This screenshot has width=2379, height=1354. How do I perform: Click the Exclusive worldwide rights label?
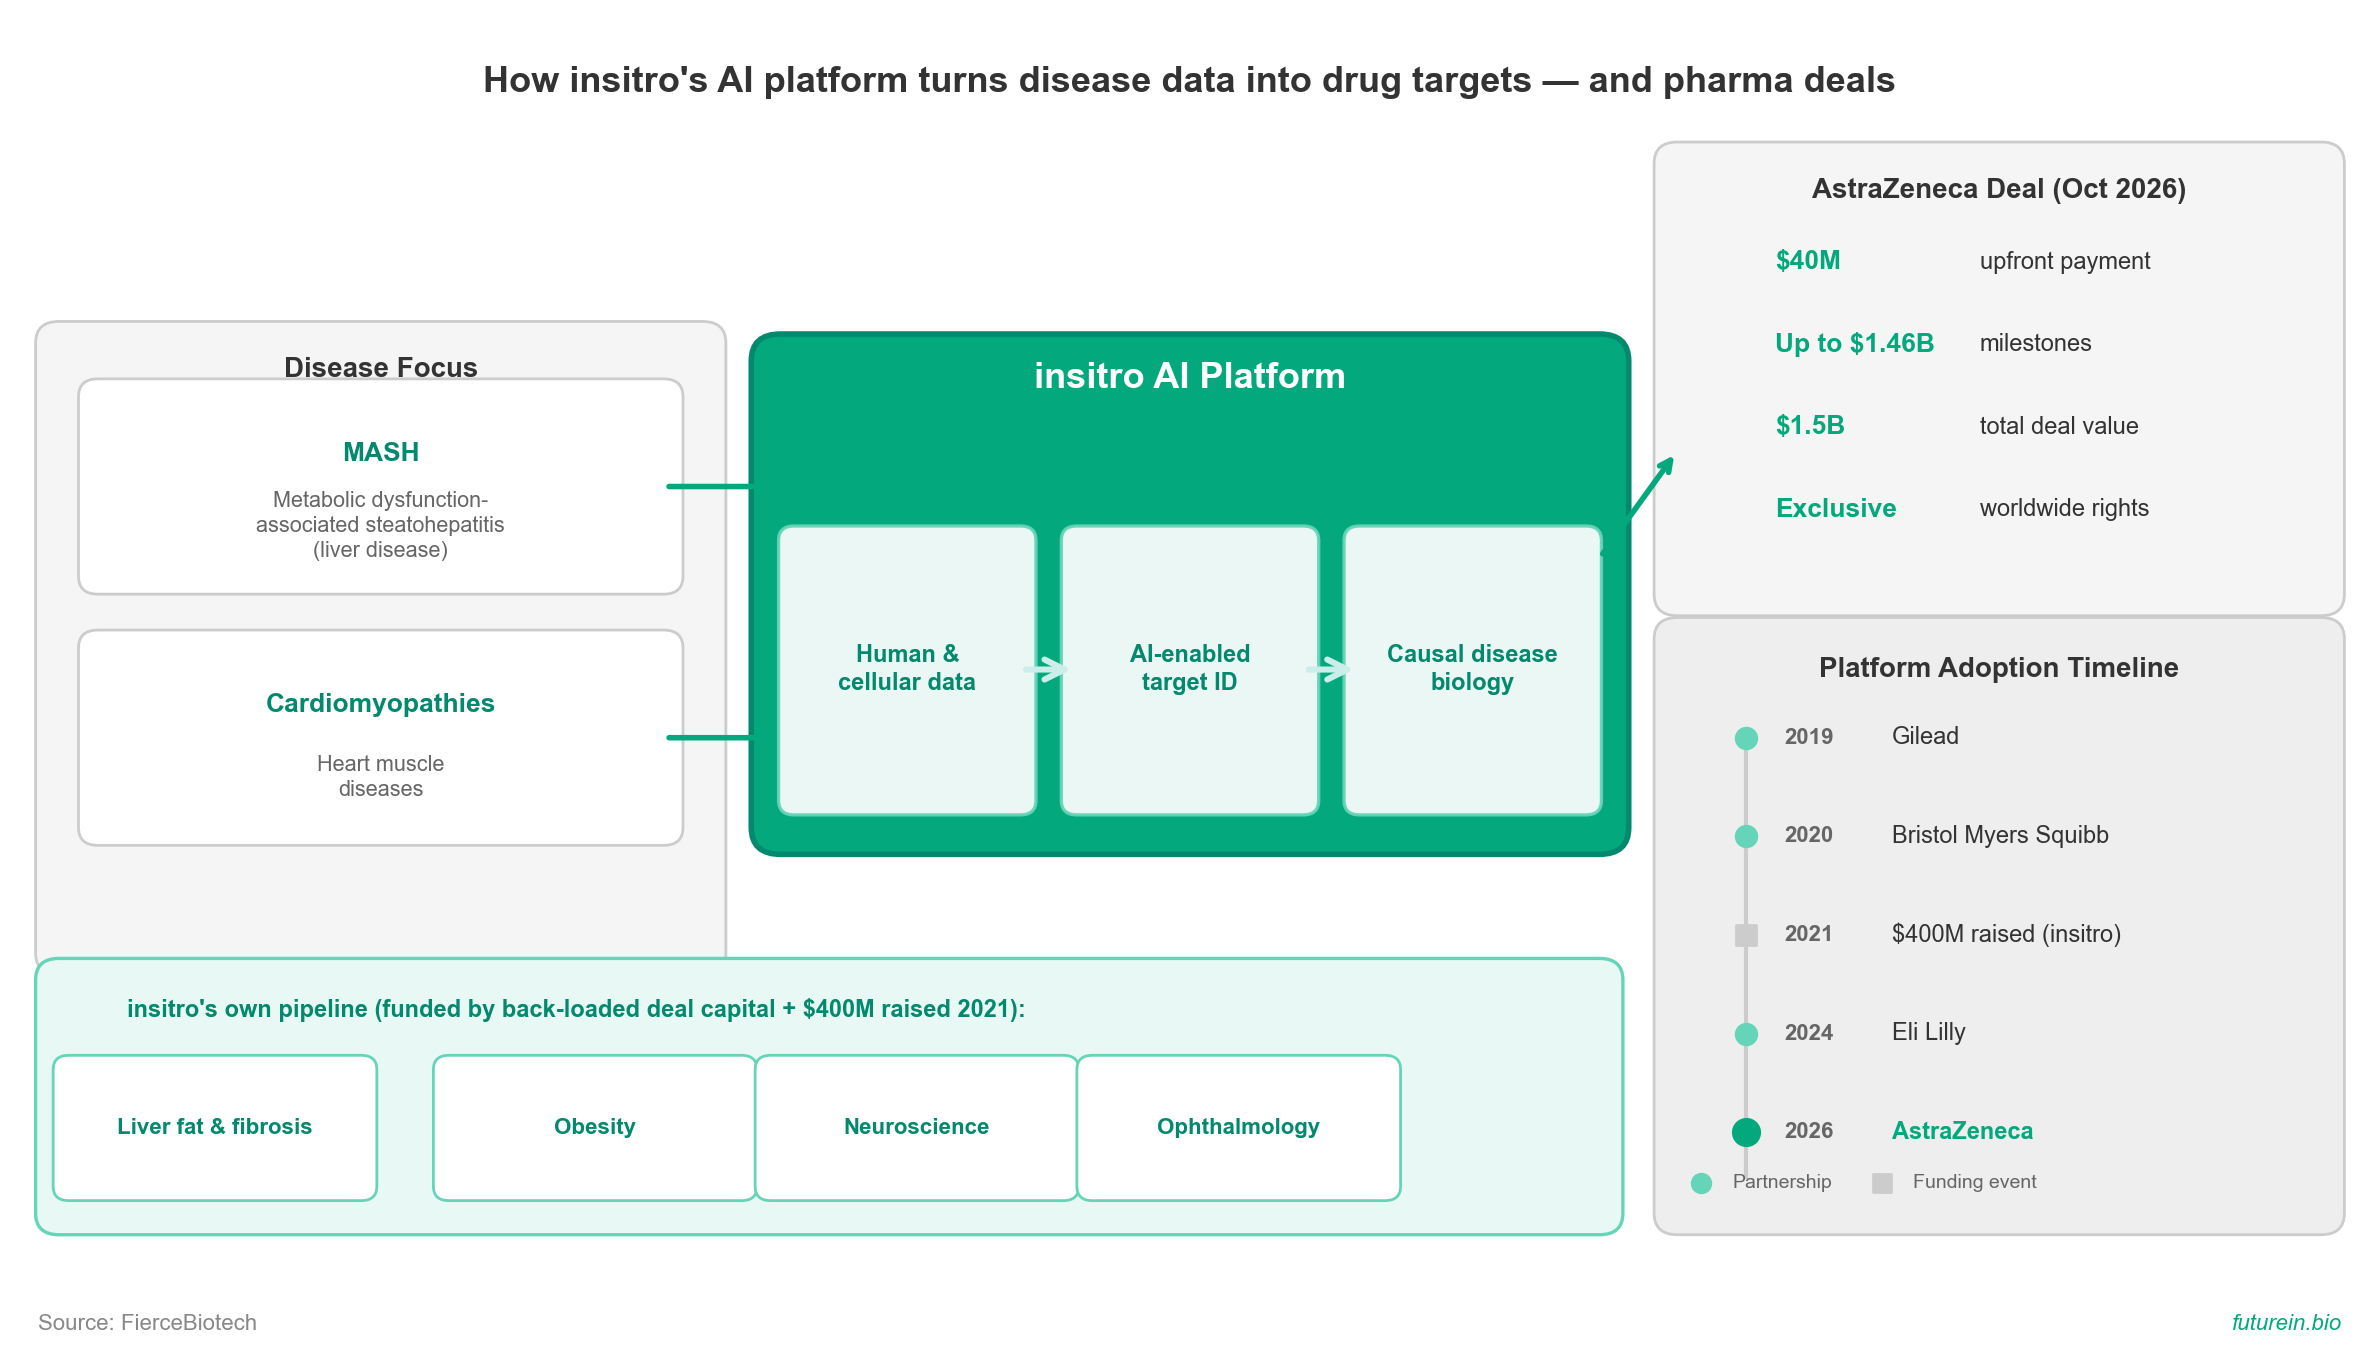(x=1836, y=508)
